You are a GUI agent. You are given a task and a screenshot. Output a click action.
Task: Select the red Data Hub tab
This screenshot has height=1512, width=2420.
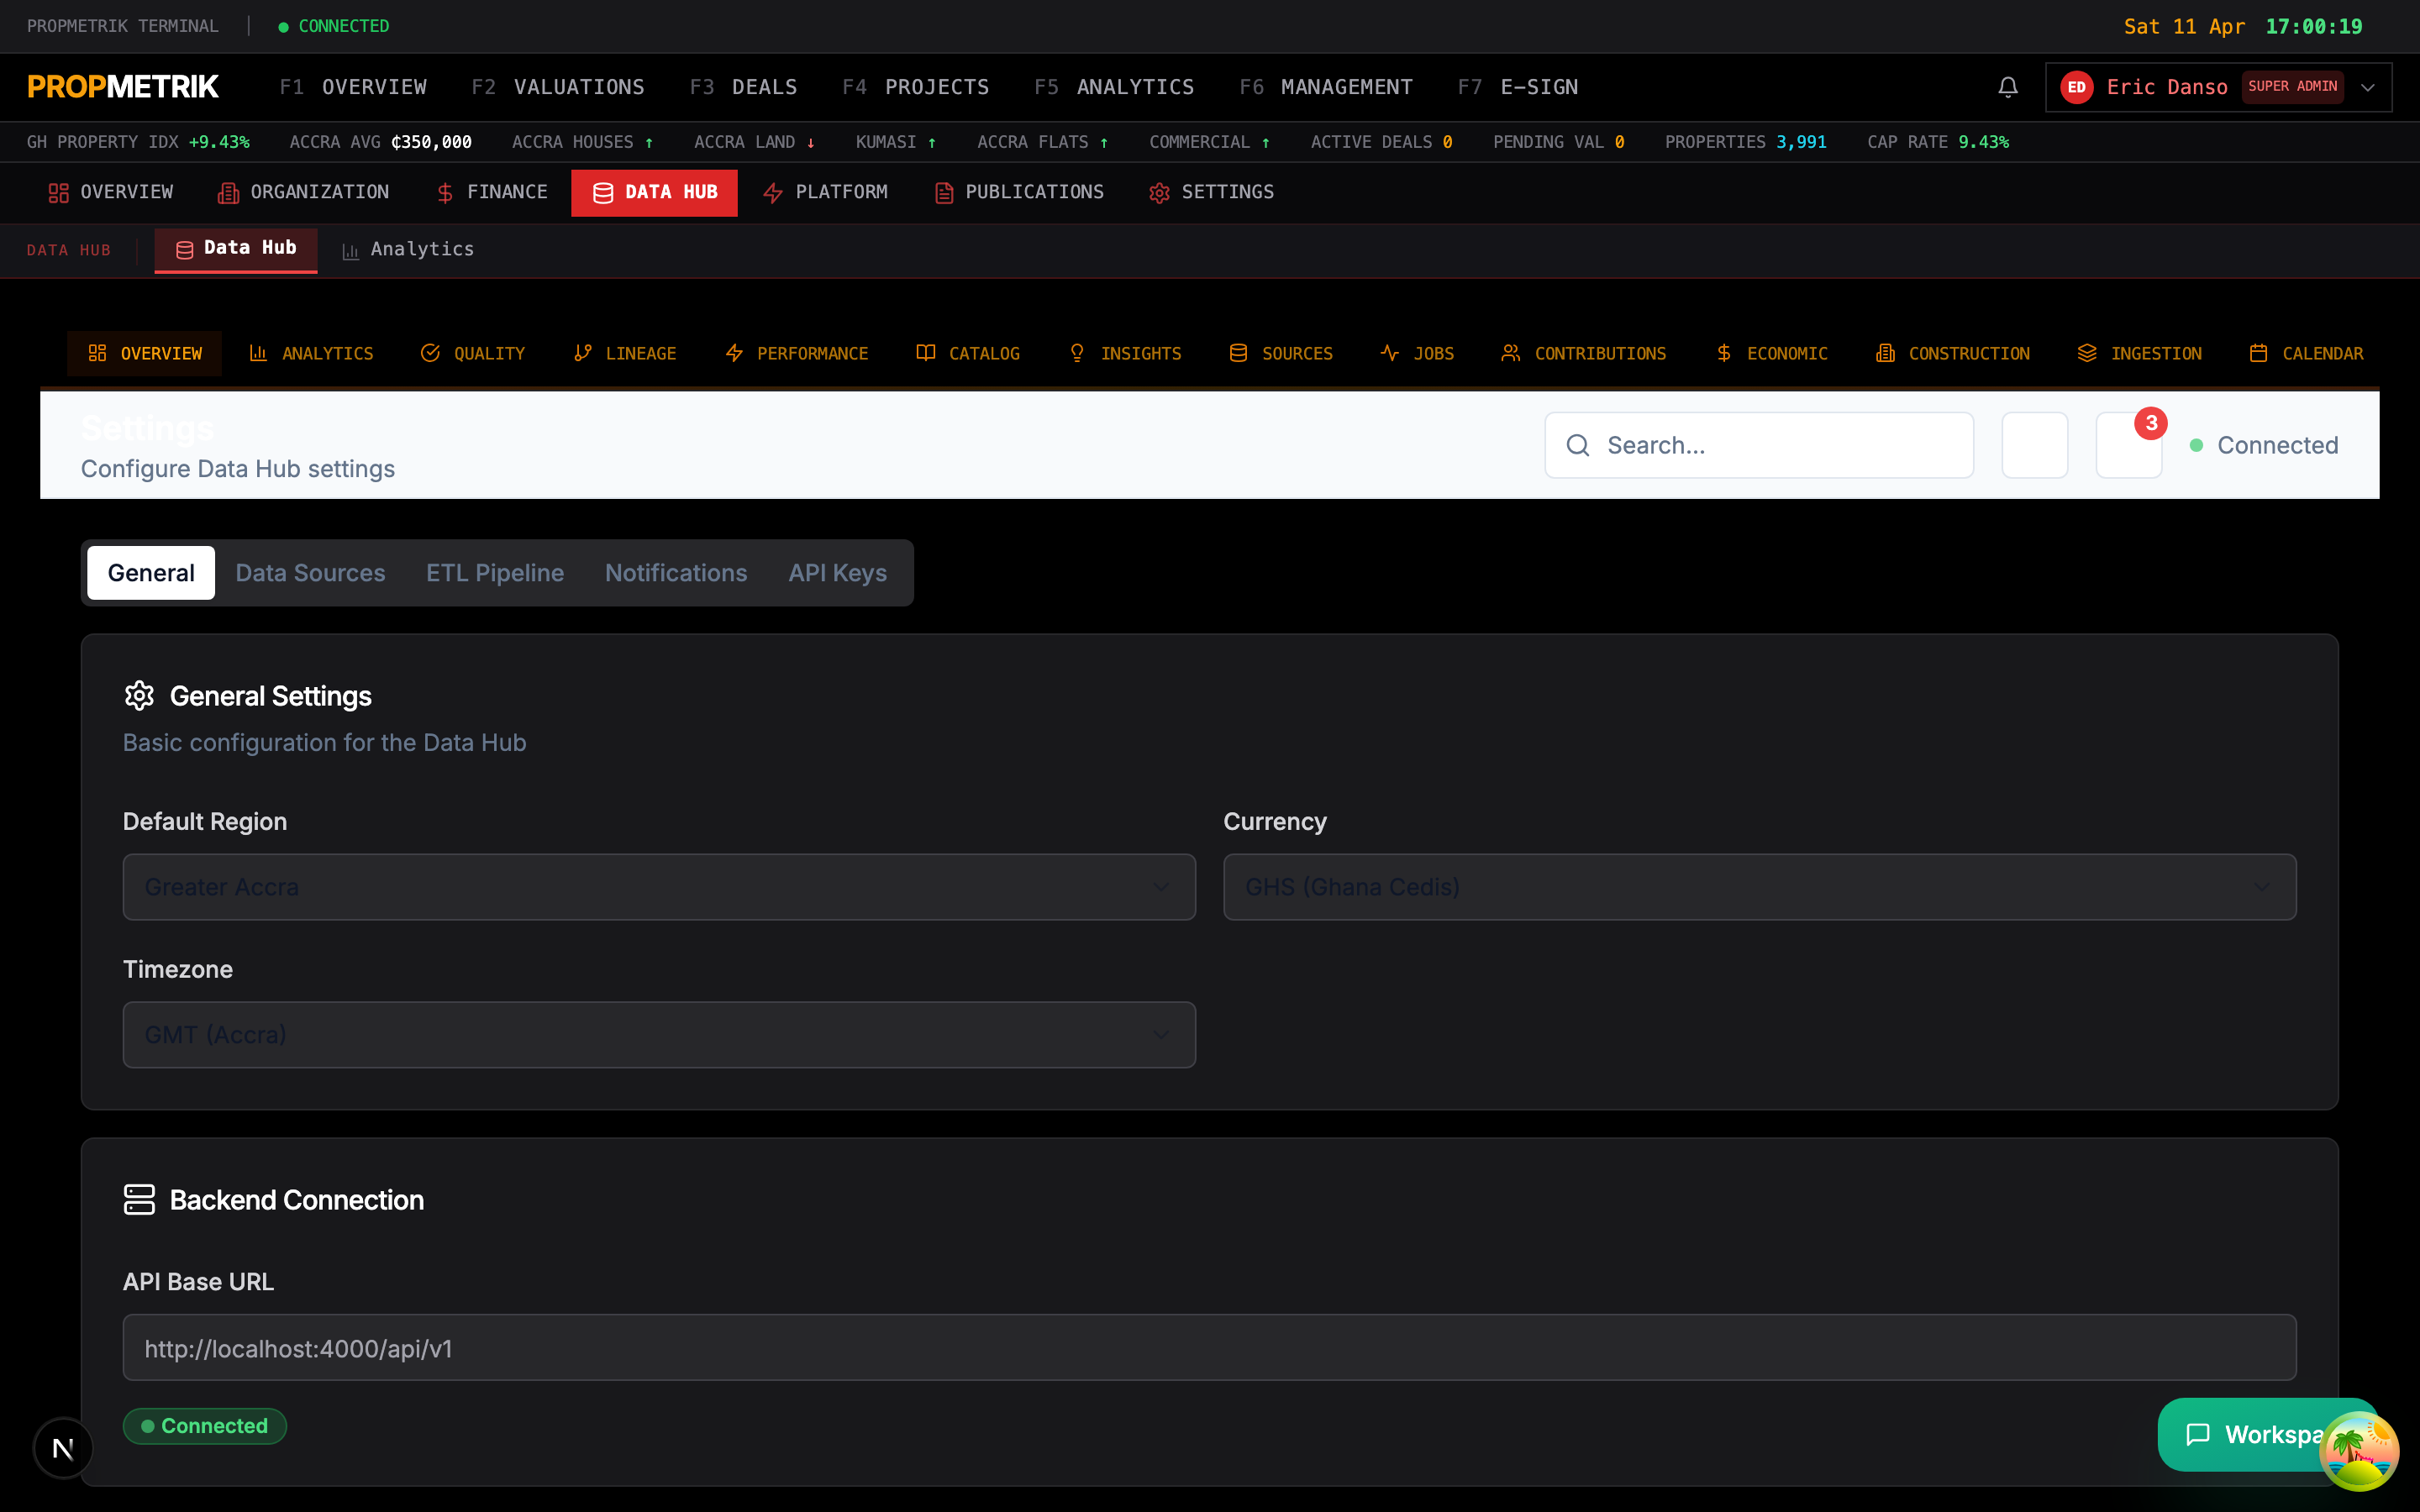tap(654, 192)
